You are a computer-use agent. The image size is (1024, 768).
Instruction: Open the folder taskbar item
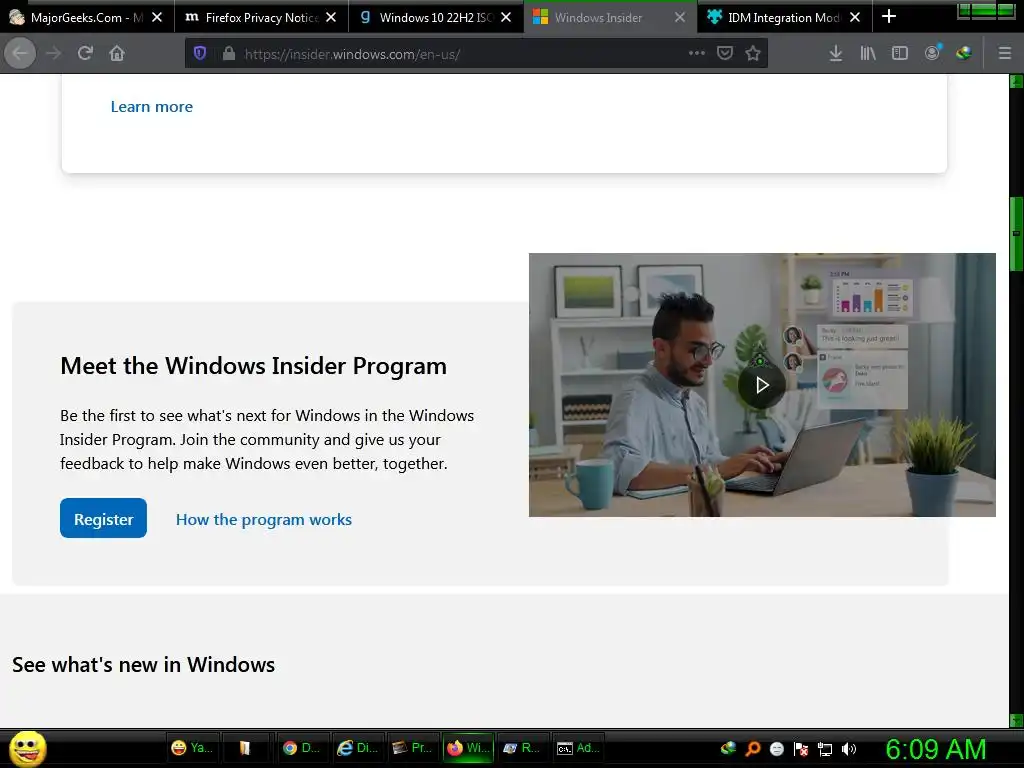[246, 748]
